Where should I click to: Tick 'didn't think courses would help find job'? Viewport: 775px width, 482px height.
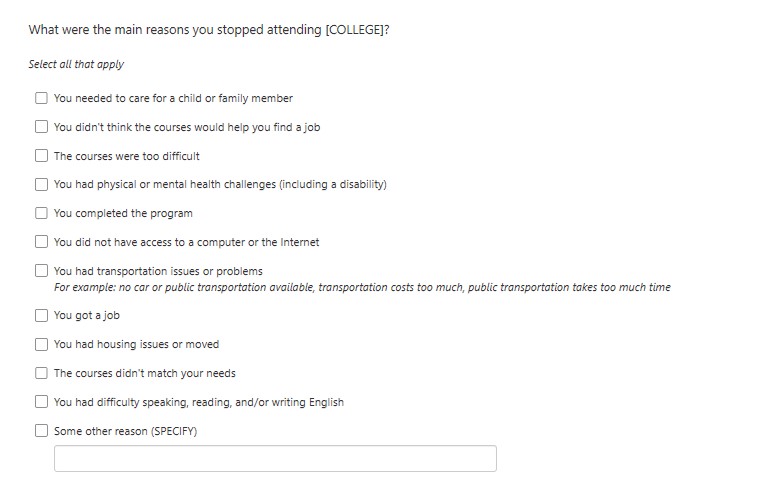(41, 127)
